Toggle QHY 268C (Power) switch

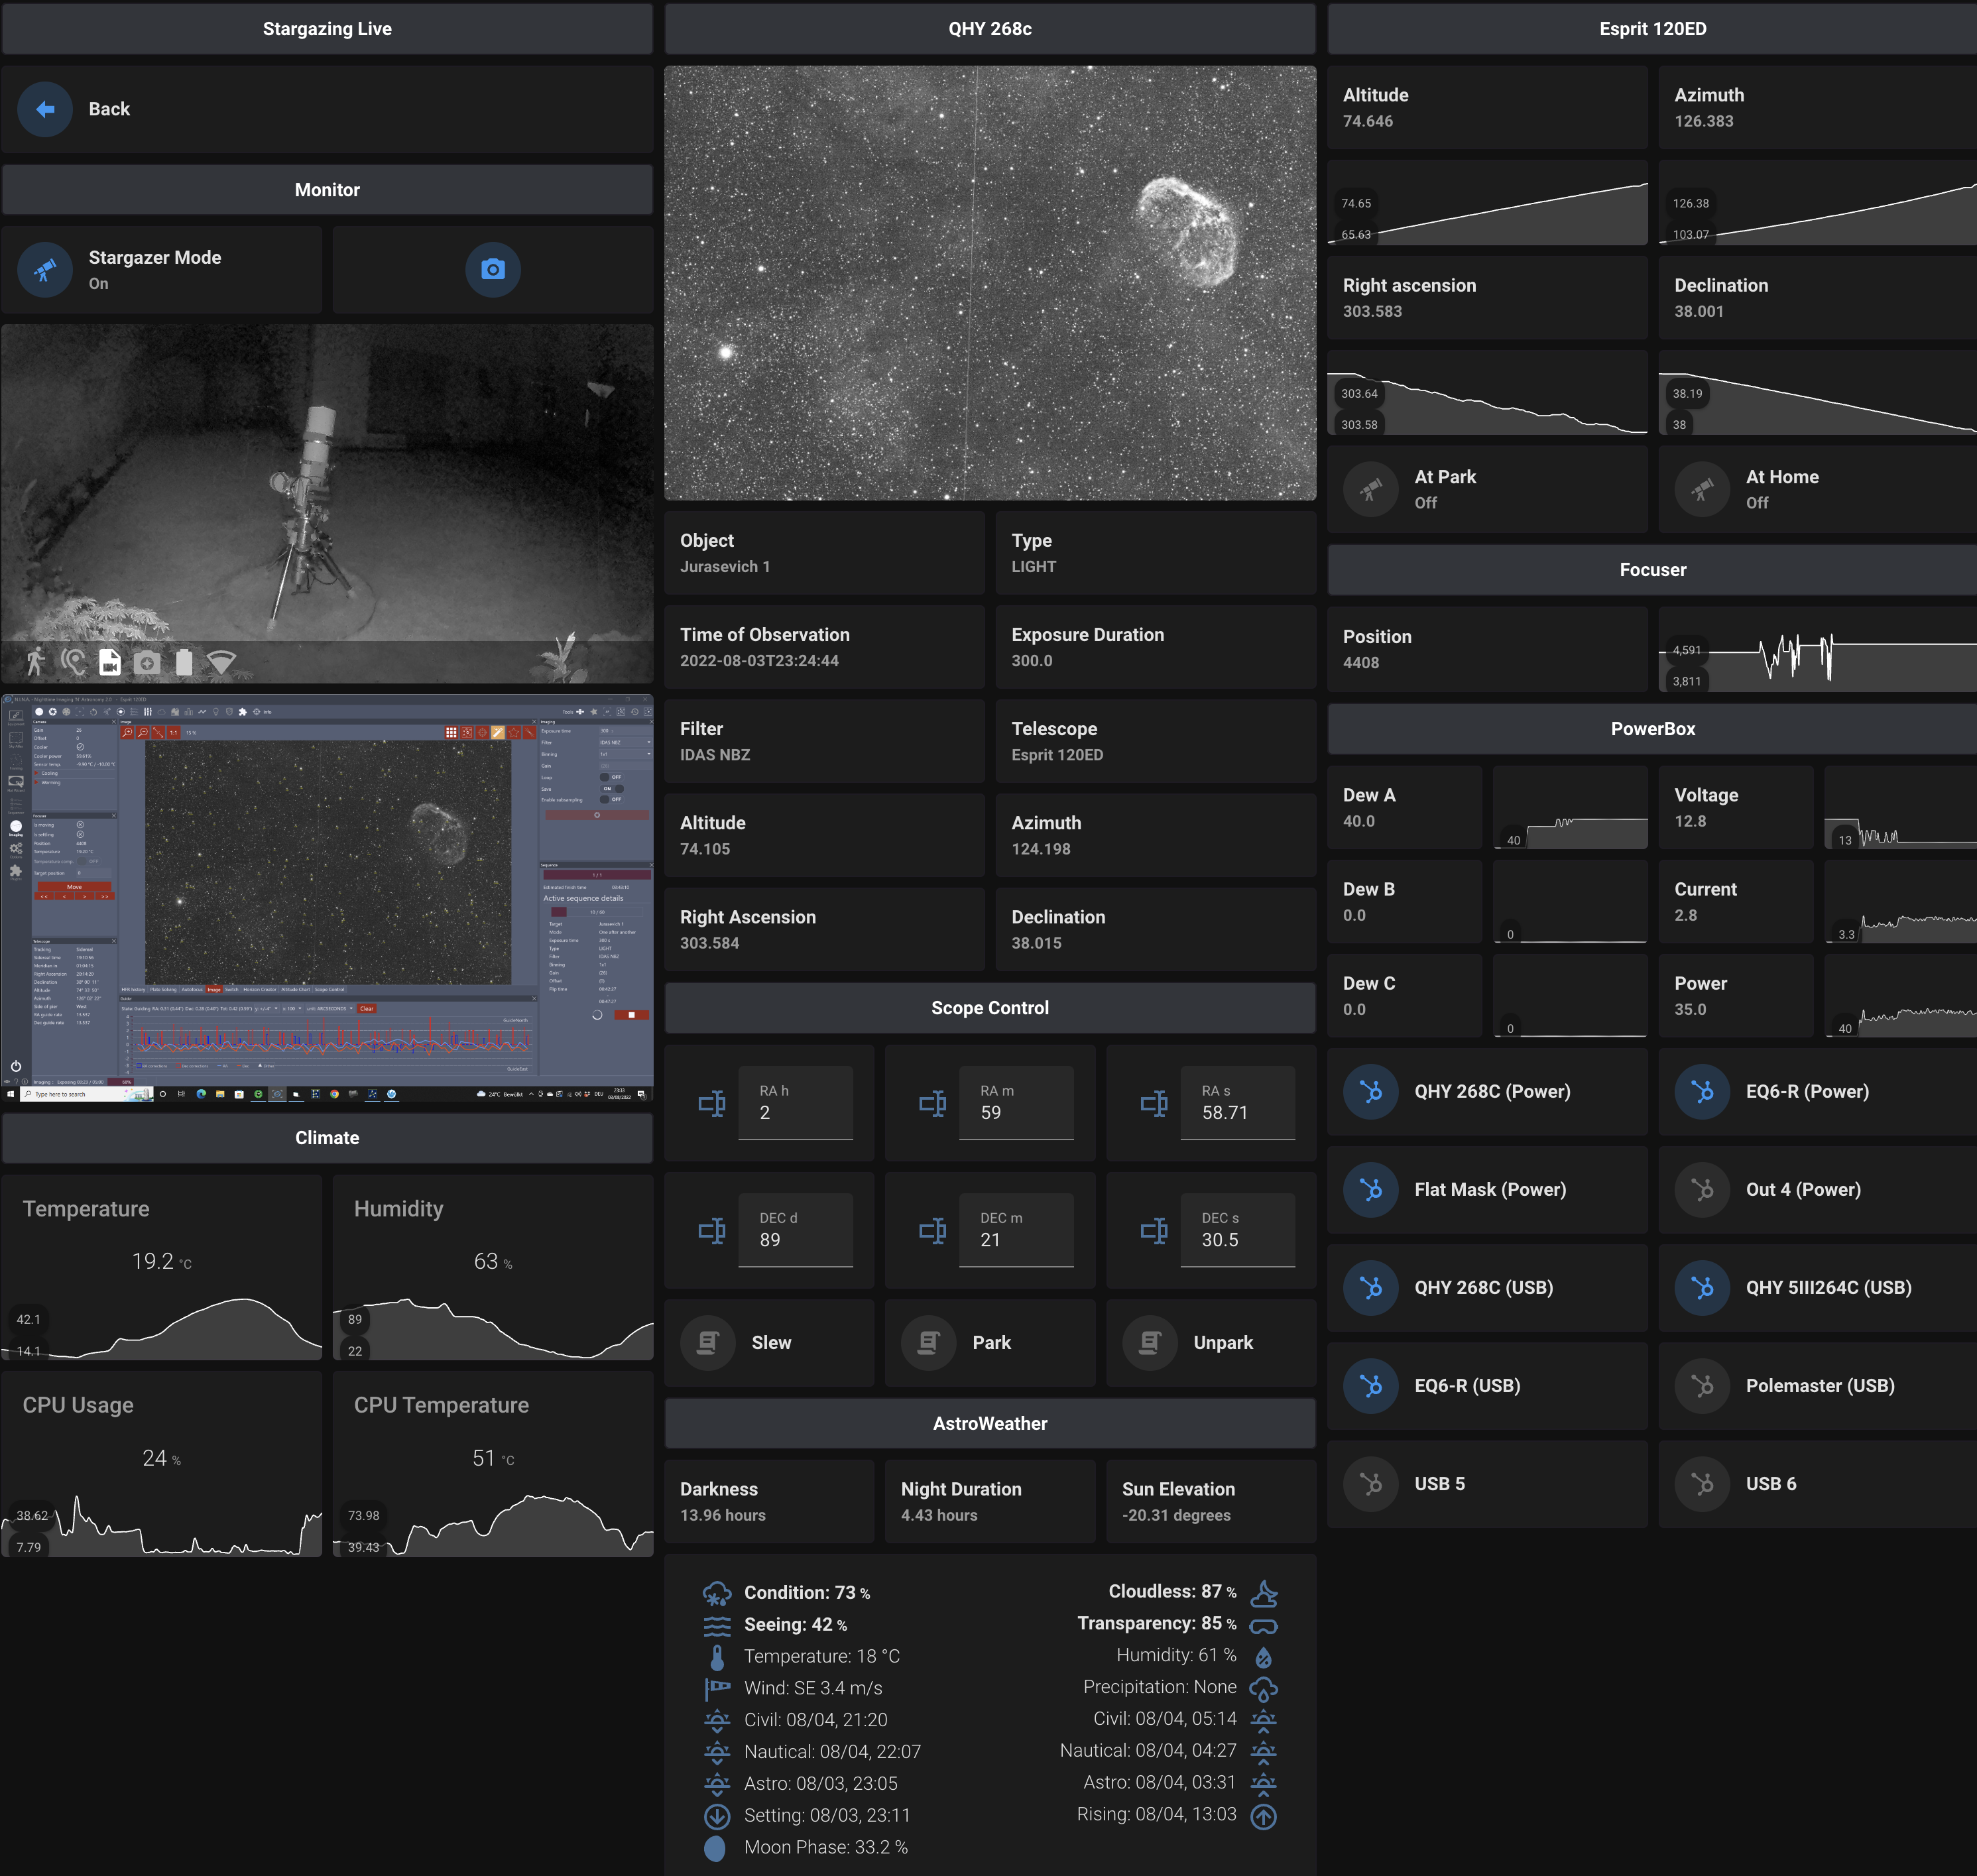pyautogui.click(x=1370, y=1091)
